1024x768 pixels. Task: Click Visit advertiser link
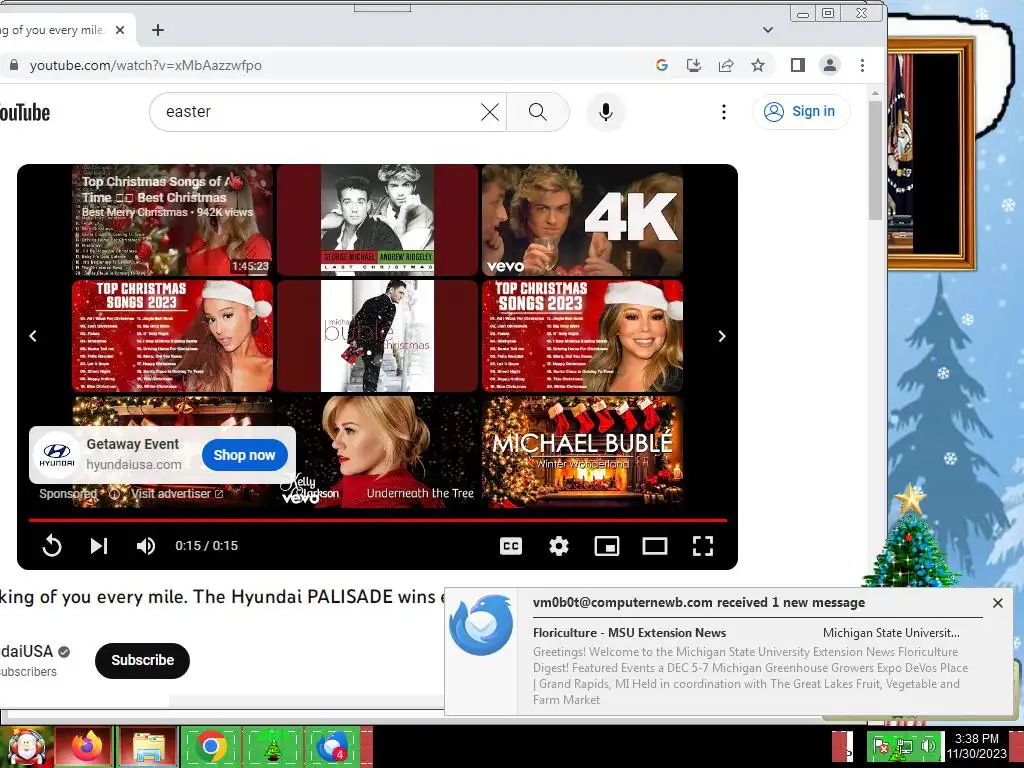click(177, 494)
